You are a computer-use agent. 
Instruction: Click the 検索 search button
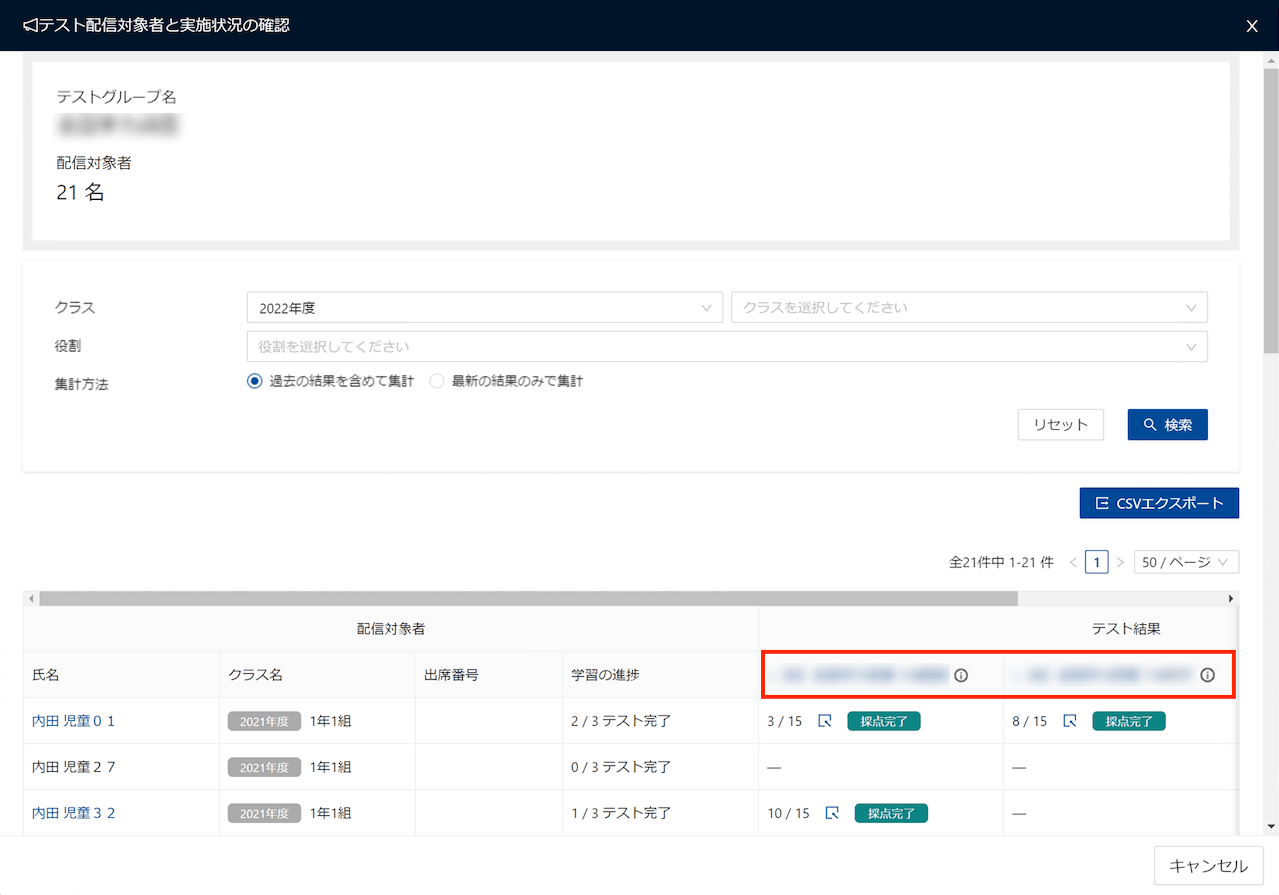point(1167,425)
